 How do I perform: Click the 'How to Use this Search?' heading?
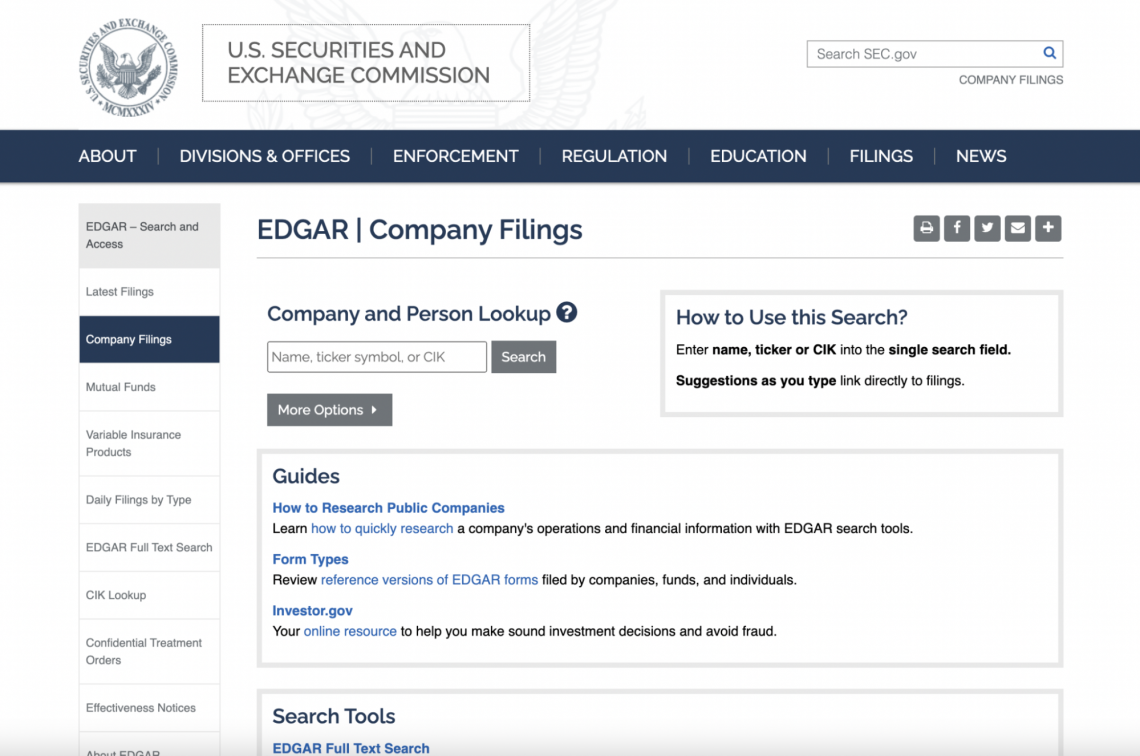792,318
